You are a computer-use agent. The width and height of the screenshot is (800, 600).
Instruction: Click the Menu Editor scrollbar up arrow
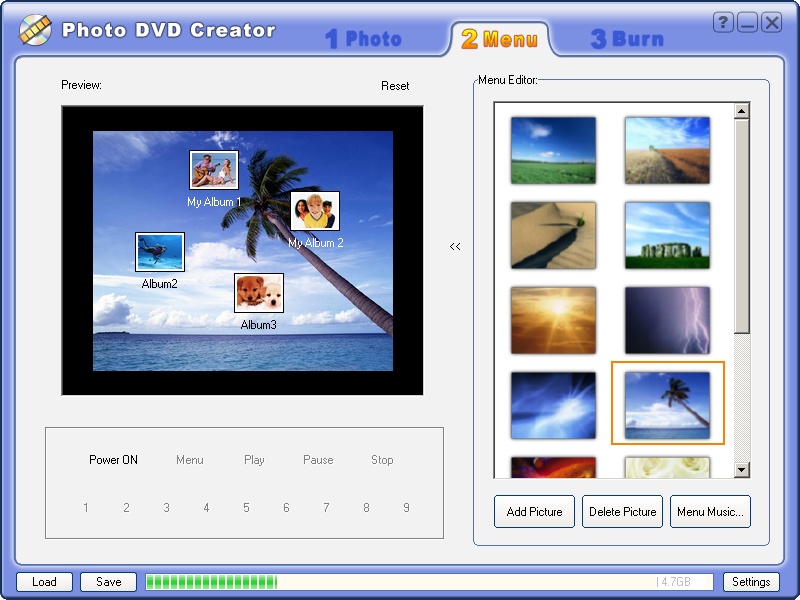point(741,111)
